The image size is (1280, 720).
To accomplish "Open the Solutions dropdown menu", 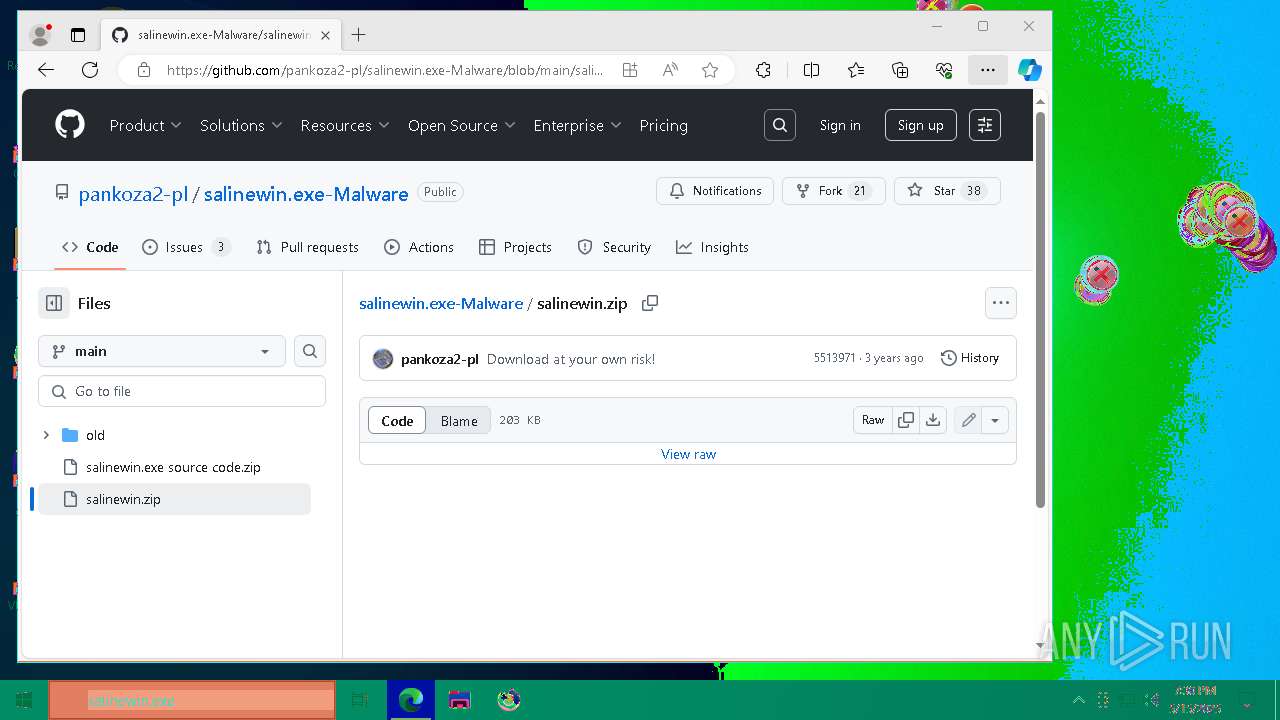I will (x=241, y=125).
